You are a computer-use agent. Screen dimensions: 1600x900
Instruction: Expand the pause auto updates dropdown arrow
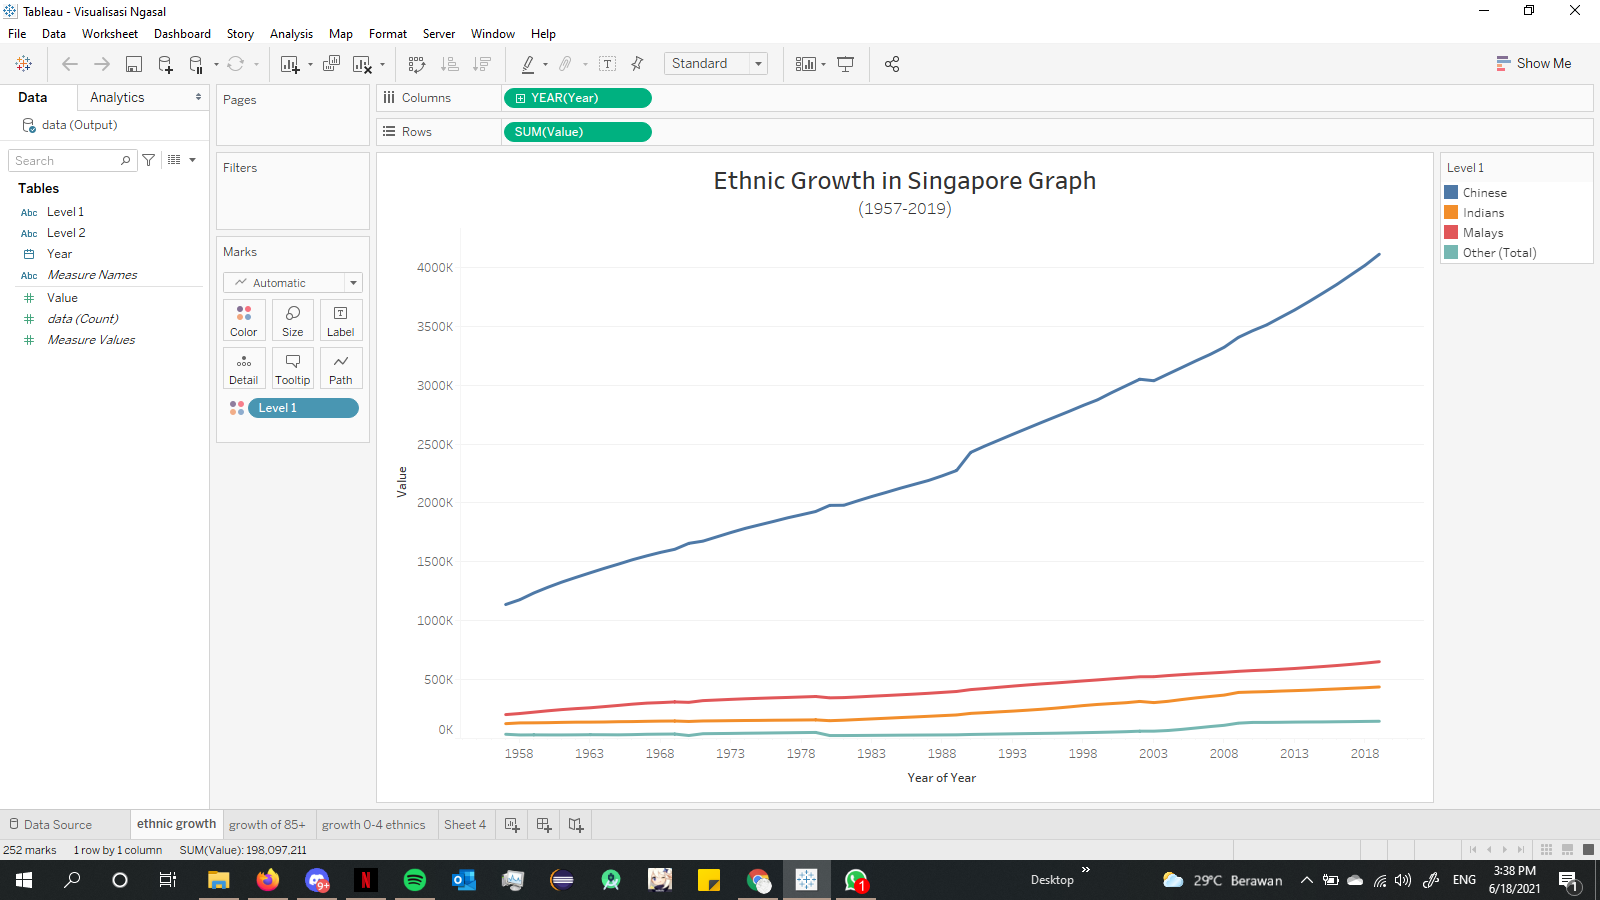coord(216,65)
